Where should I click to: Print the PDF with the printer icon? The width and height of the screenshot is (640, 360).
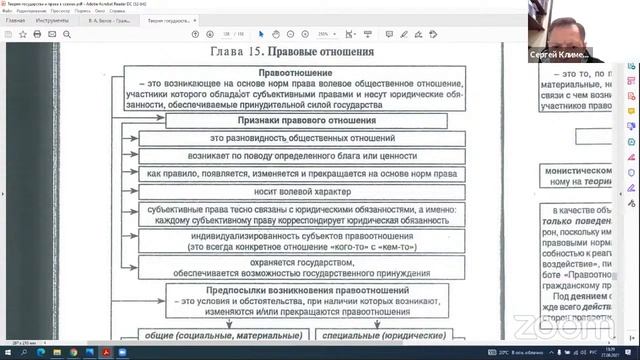coord(37,35)
